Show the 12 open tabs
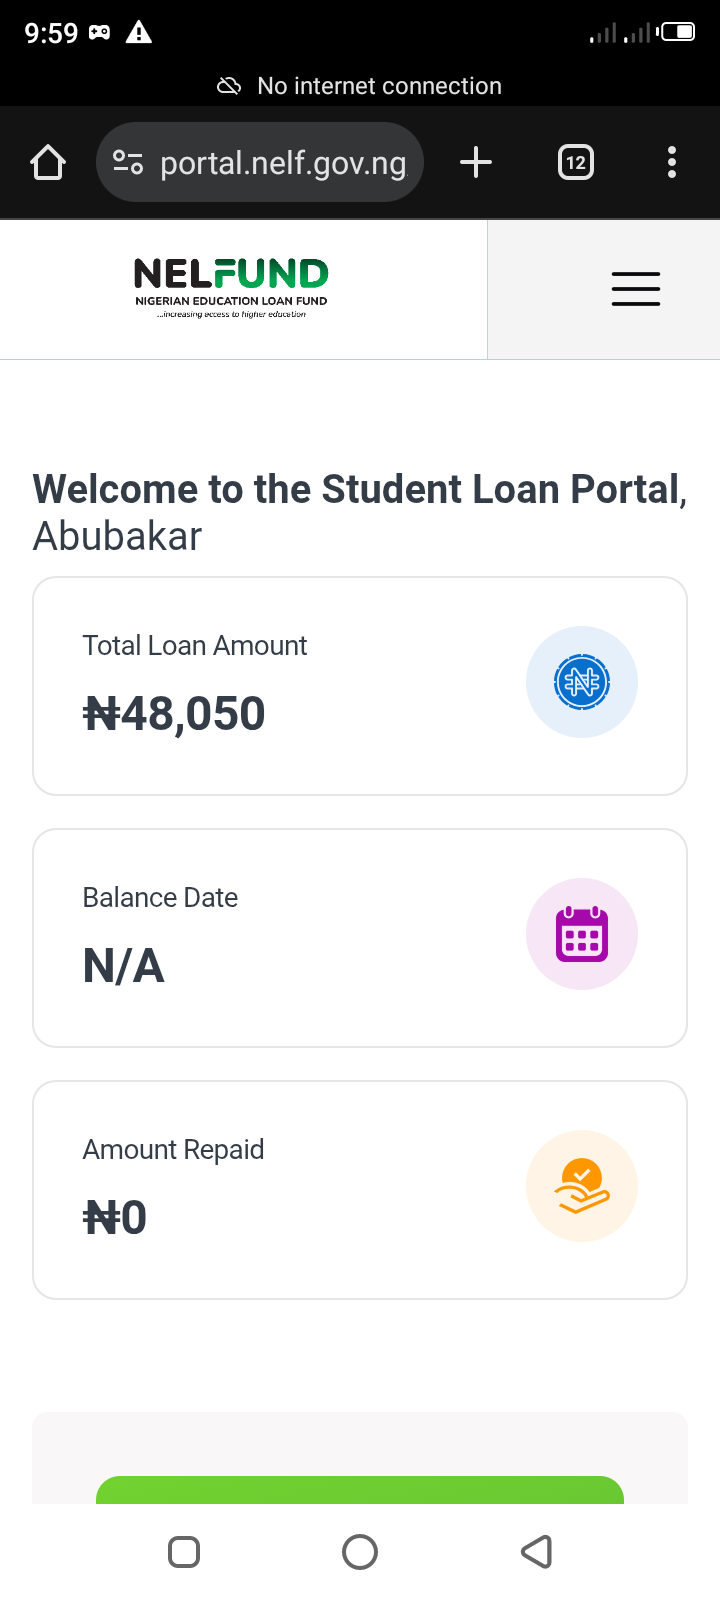 pos(576,162)
